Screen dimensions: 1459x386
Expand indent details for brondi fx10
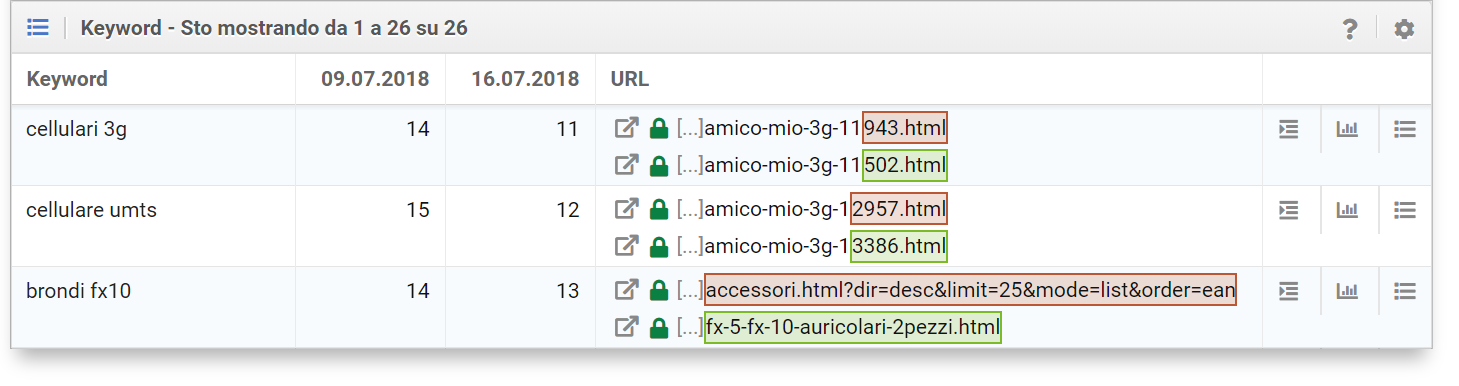(x=1289, y=291)
